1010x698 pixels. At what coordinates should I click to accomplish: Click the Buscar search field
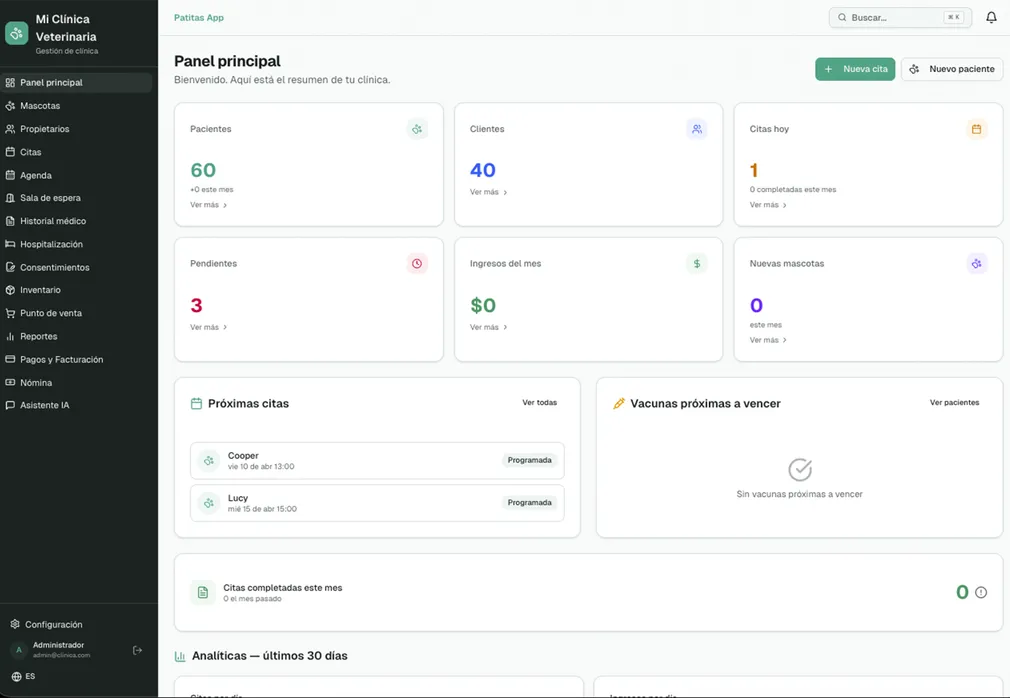pyautogui.click(x=895, y=17)
